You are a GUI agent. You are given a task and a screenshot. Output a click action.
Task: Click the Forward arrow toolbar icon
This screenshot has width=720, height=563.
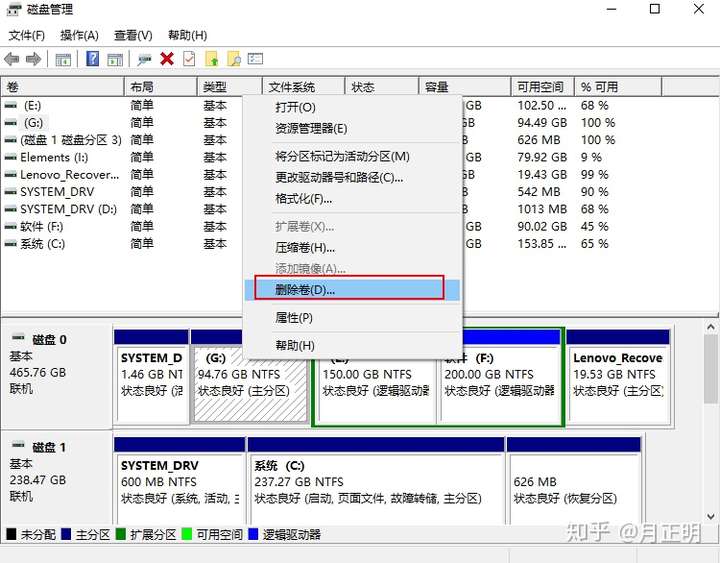(34, 59)
